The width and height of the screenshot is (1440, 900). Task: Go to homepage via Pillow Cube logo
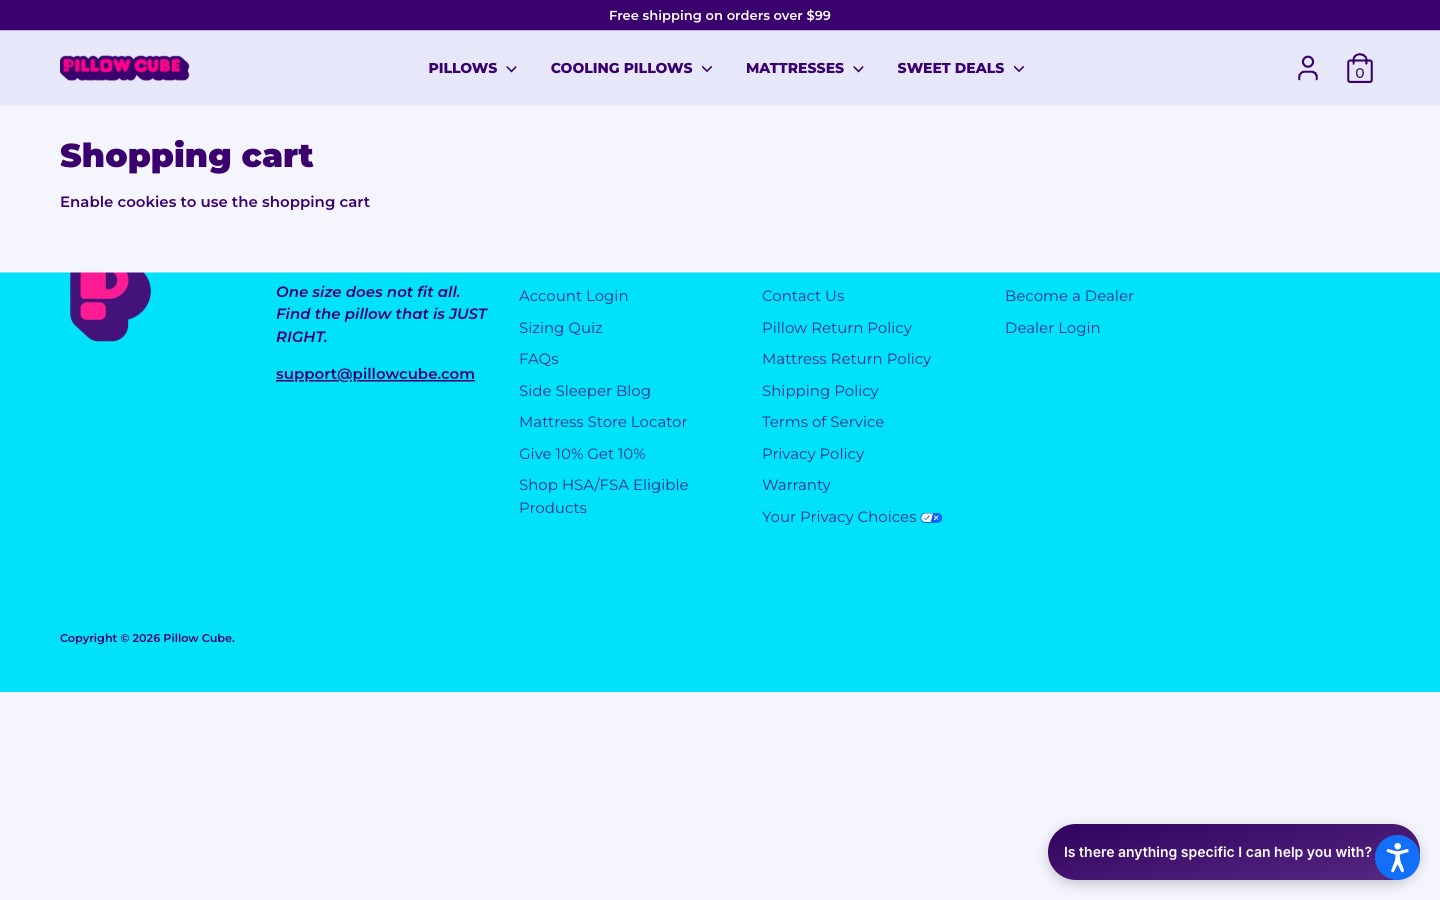(x=124, y=68)
